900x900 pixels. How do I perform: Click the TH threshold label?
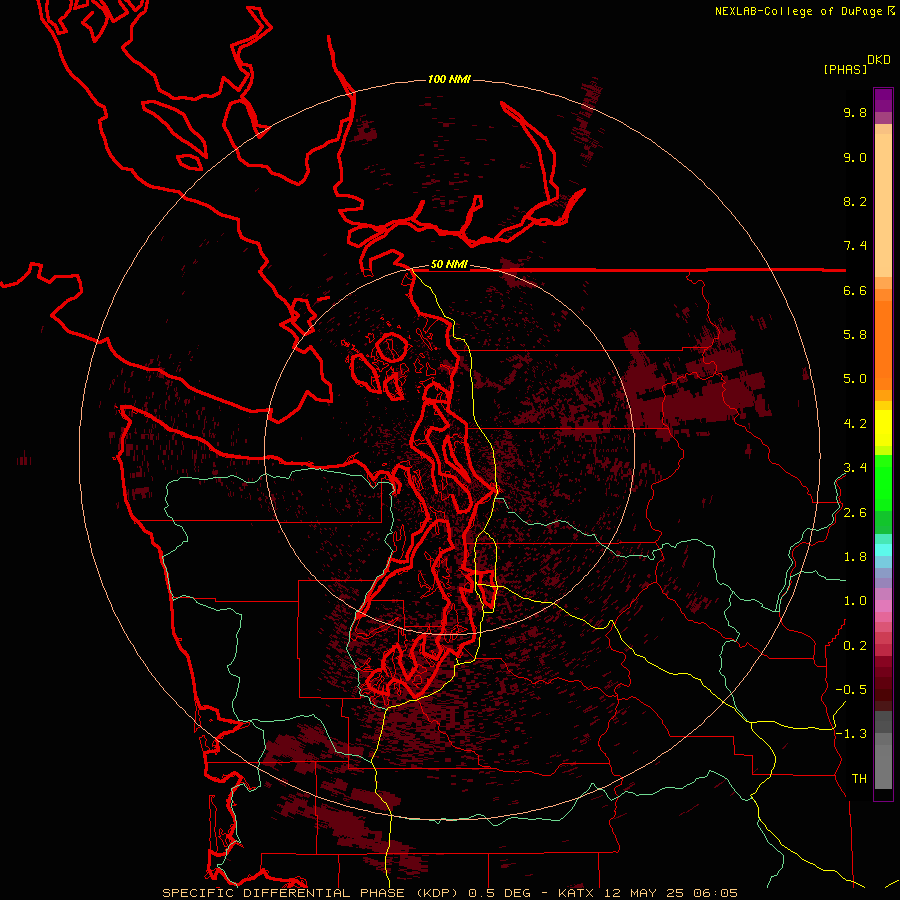[859, 779]
